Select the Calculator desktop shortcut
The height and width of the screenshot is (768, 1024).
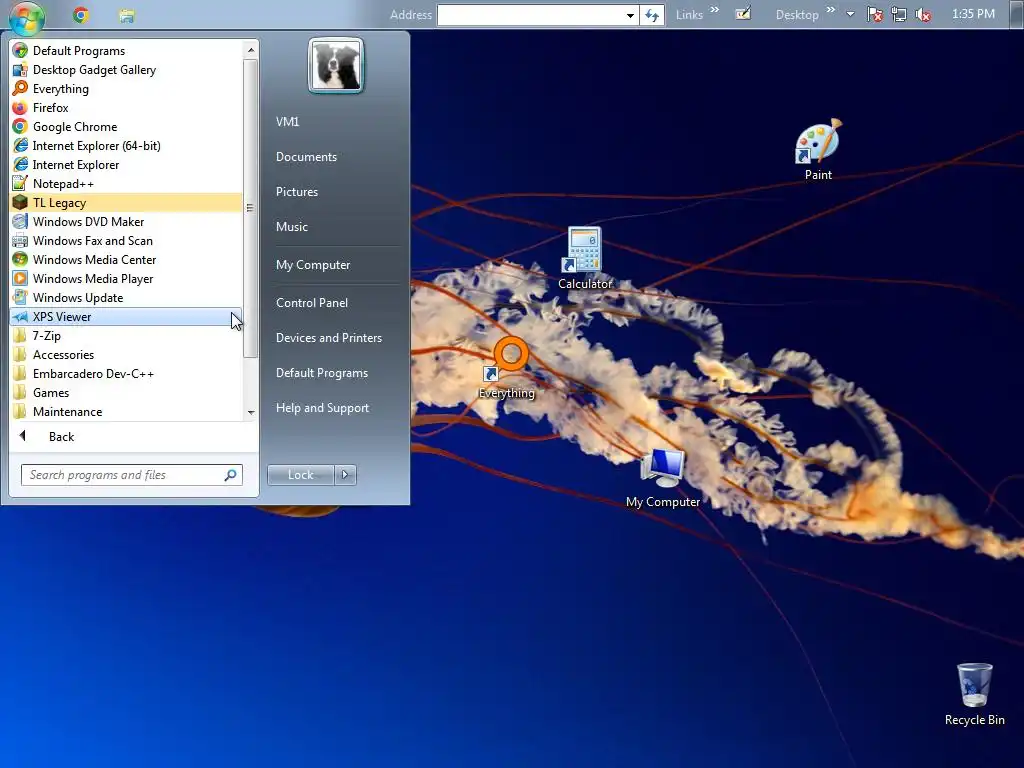point(584,258)
